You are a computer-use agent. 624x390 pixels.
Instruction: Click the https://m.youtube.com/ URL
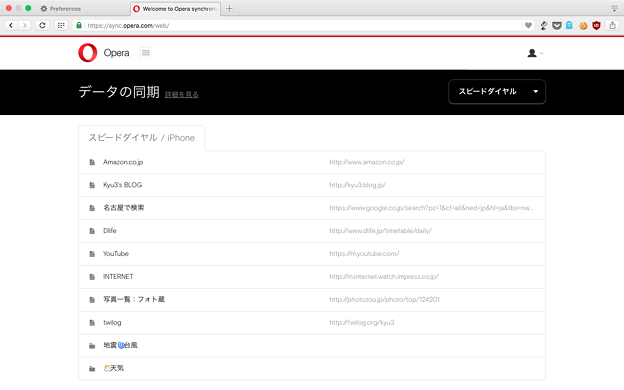(364, 254)
